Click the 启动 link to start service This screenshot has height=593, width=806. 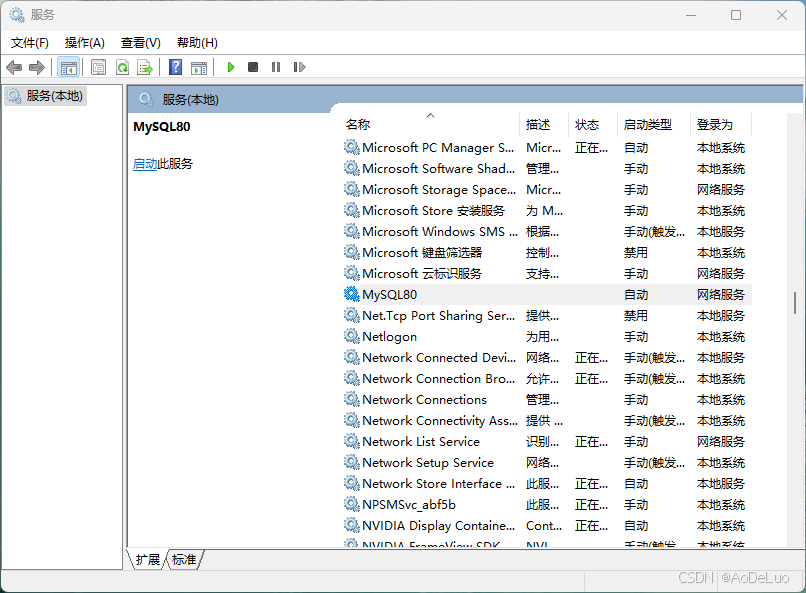pos(145,164)
